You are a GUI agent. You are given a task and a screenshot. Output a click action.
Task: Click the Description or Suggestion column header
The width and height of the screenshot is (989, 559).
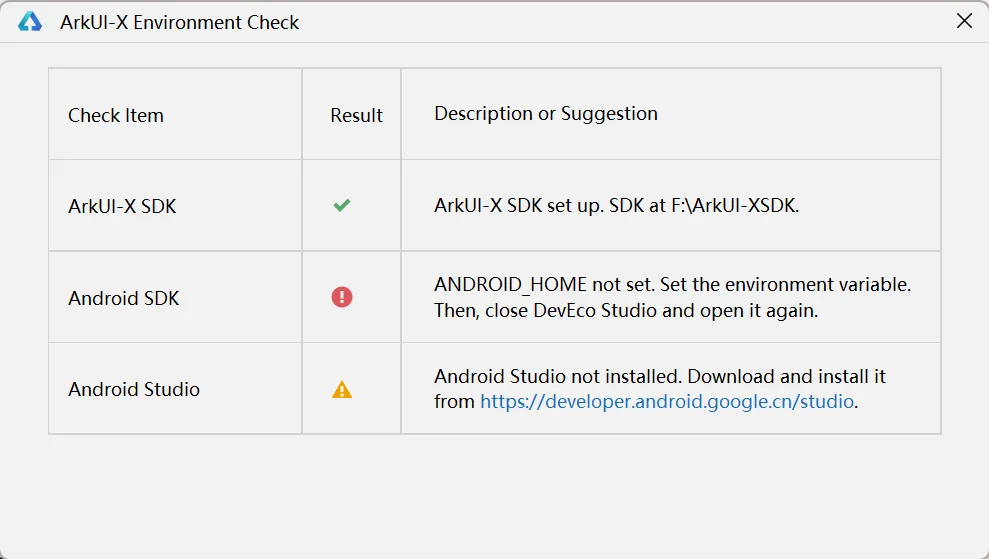pyautogui.click(x=546, y=114)
